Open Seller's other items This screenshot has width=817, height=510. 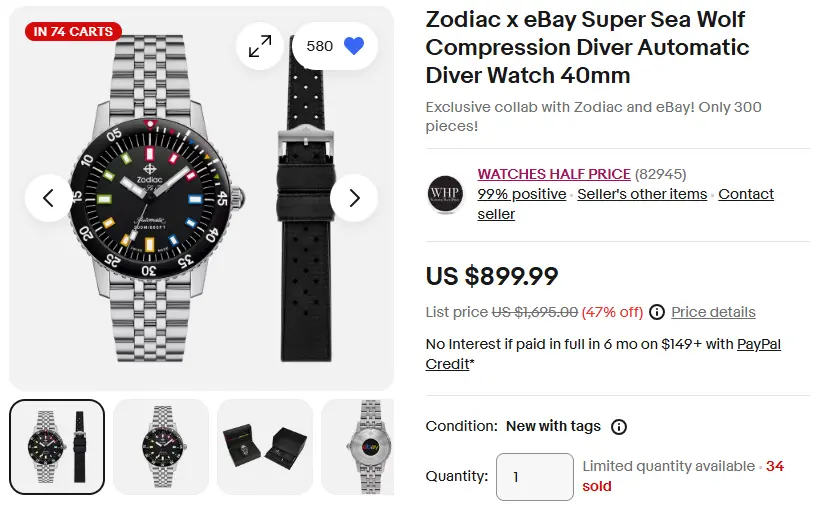coord(642,194)
